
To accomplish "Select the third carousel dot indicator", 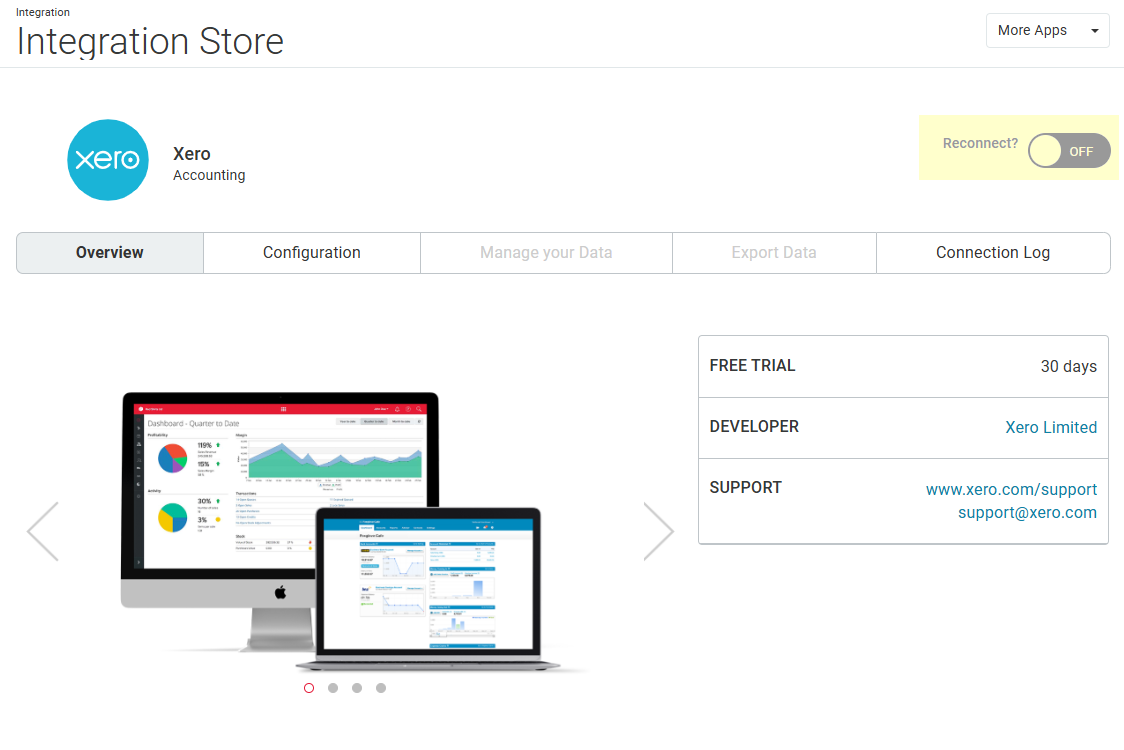I will pos(357,688).
